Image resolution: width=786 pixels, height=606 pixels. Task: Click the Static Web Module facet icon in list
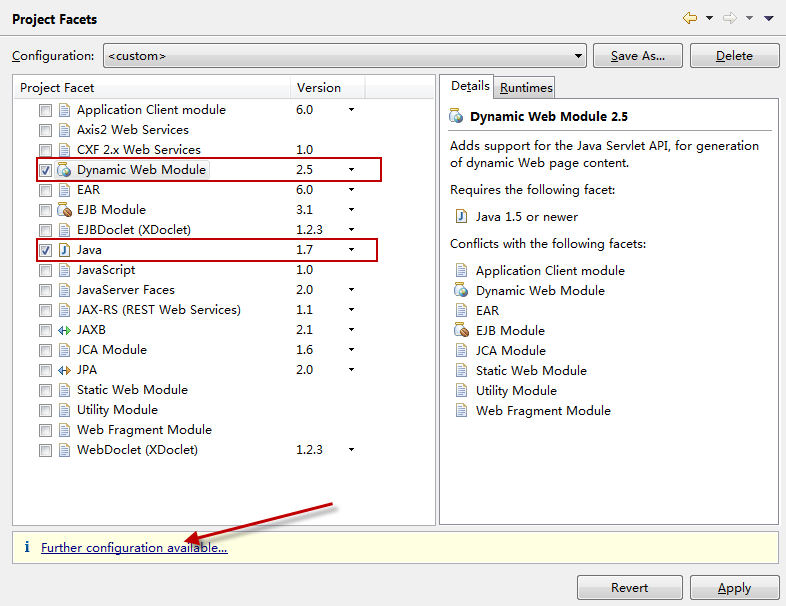click(x=64, y=390)
